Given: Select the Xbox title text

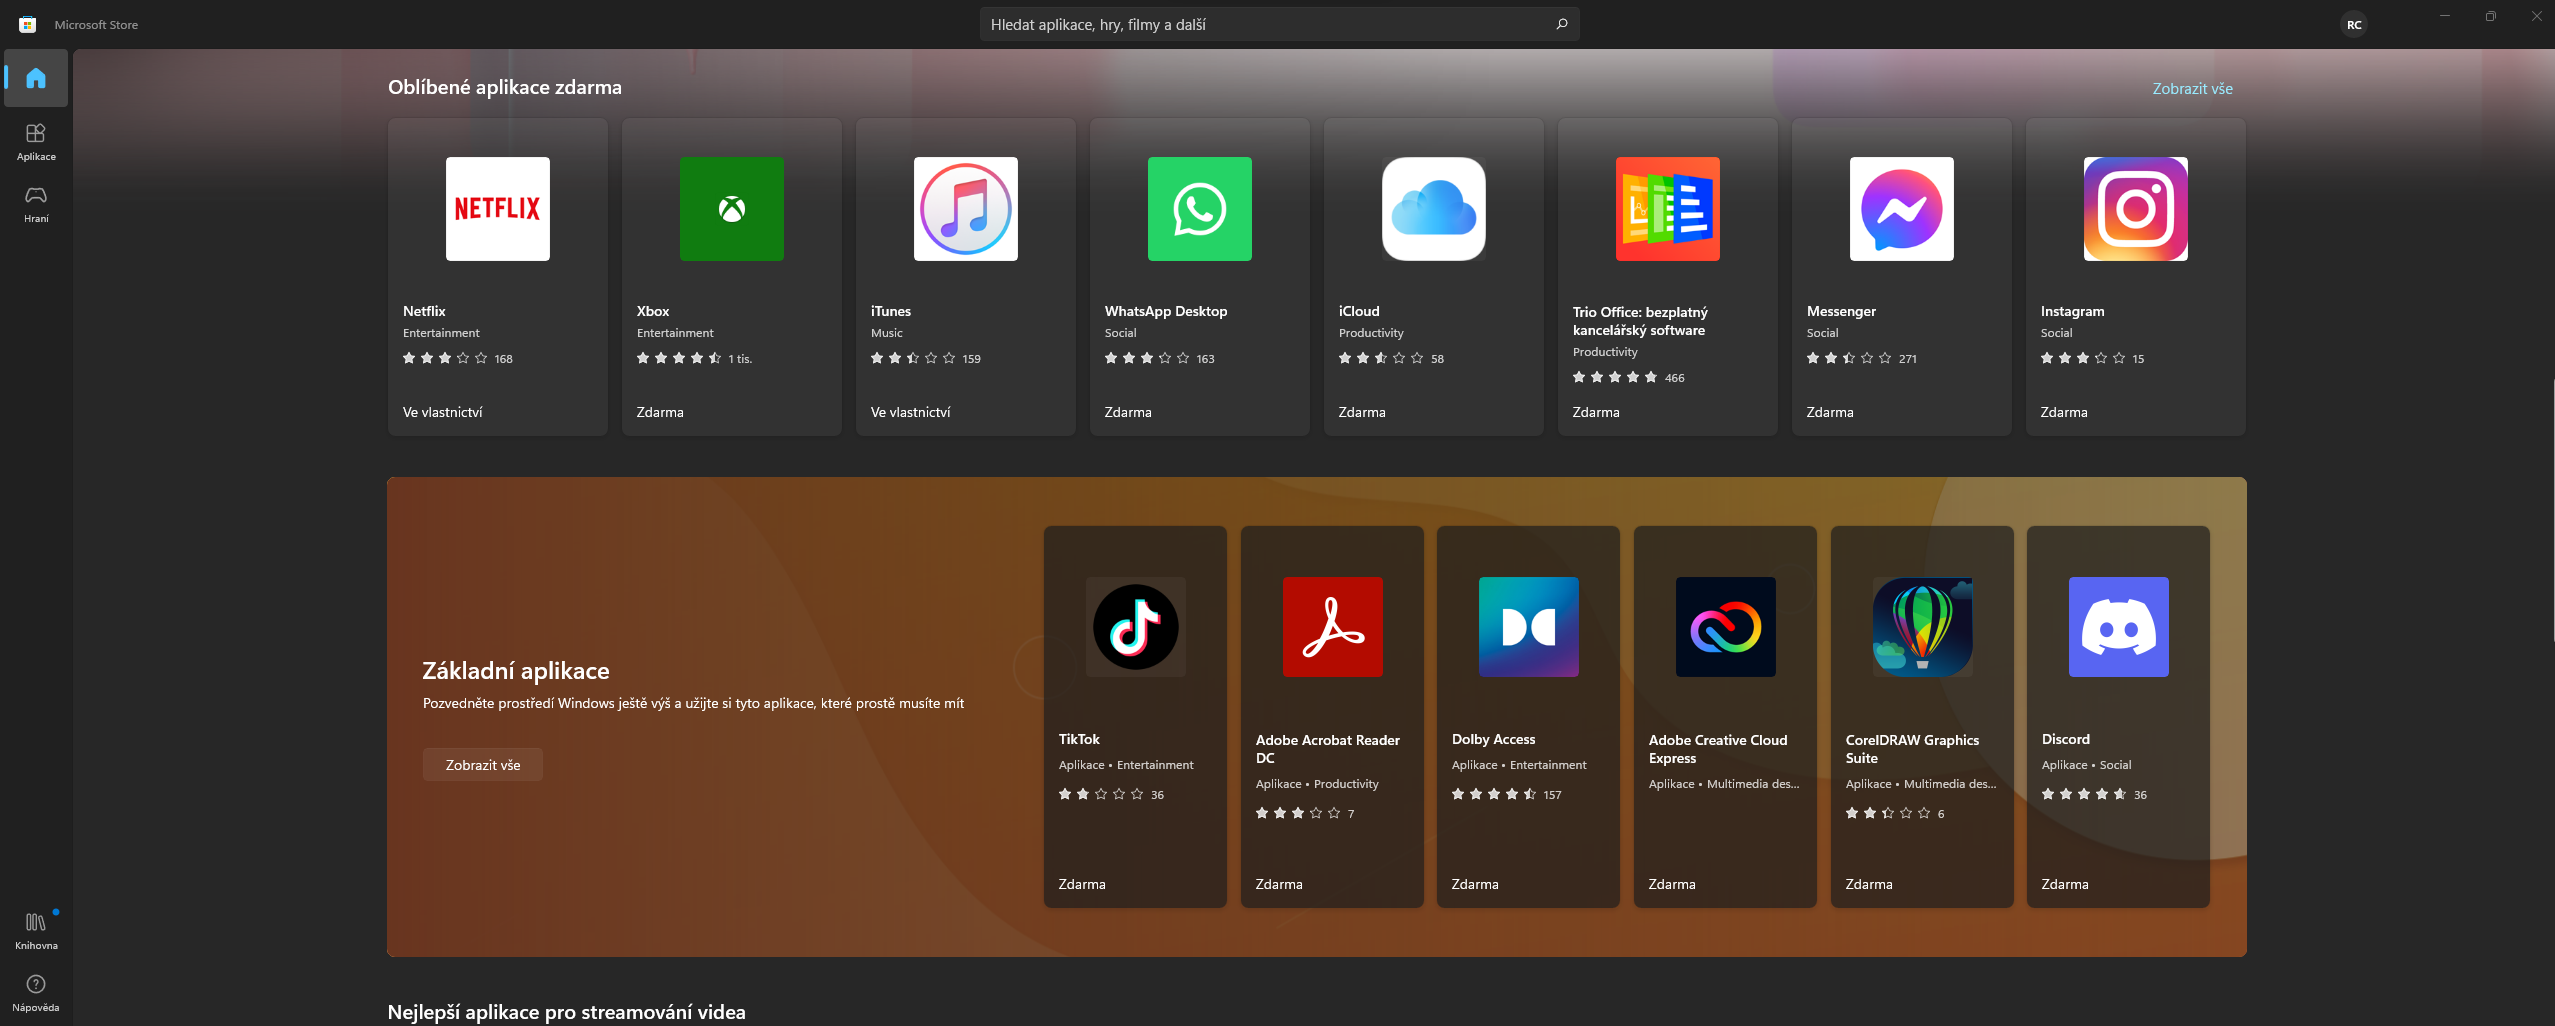Looking at the screenshot, I should [x=653, y=311].
